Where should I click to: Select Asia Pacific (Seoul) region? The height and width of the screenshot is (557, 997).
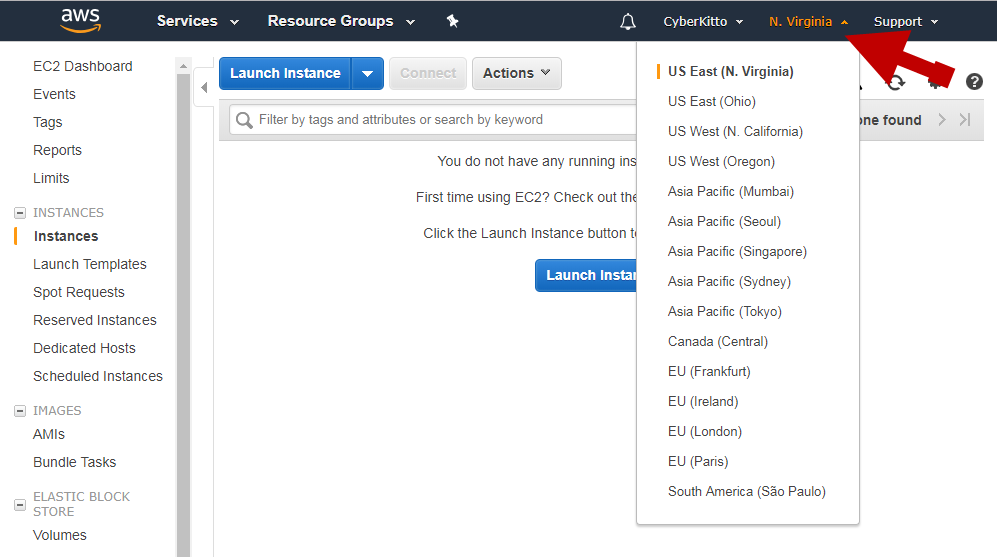pyautogui.click(x=724, y=221)
